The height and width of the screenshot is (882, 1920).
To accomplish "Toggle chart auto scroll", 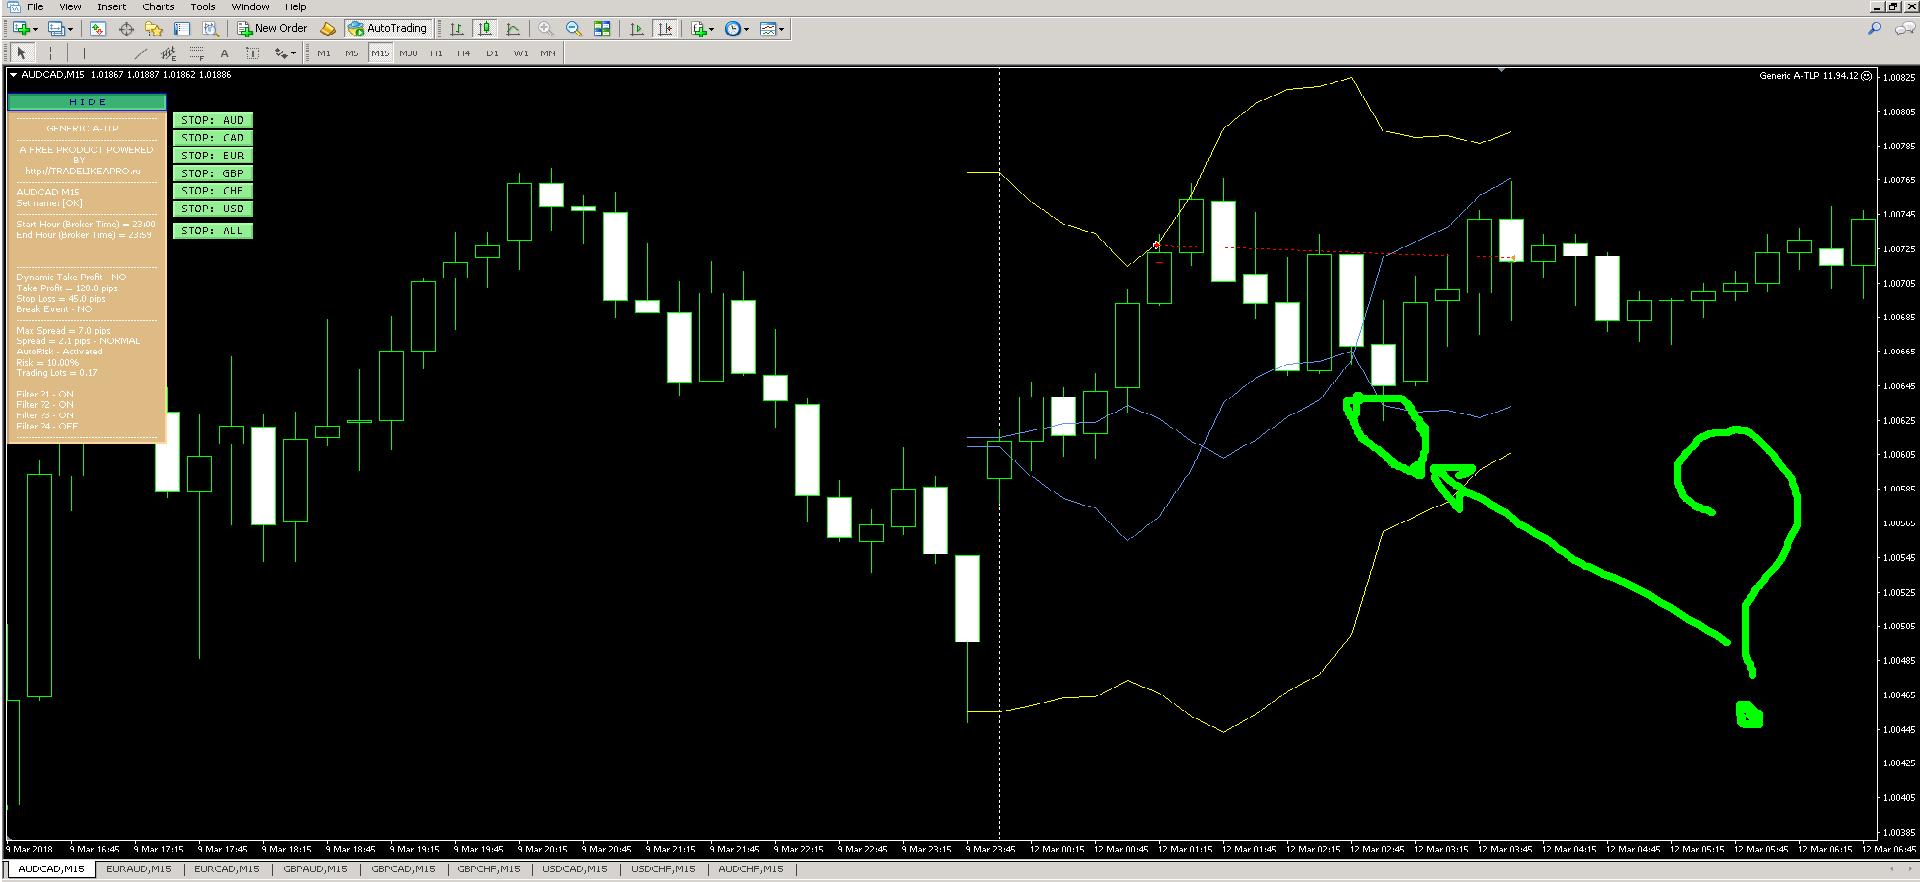I will (x=636, y=29).
